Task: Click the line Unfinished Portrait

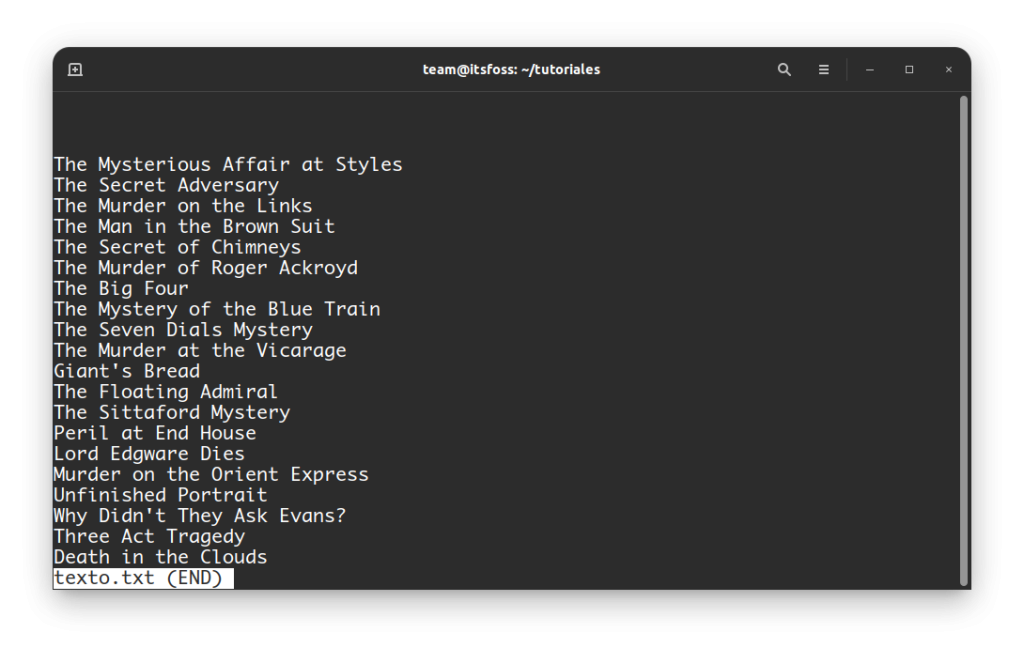Action: tap(161, 495)
